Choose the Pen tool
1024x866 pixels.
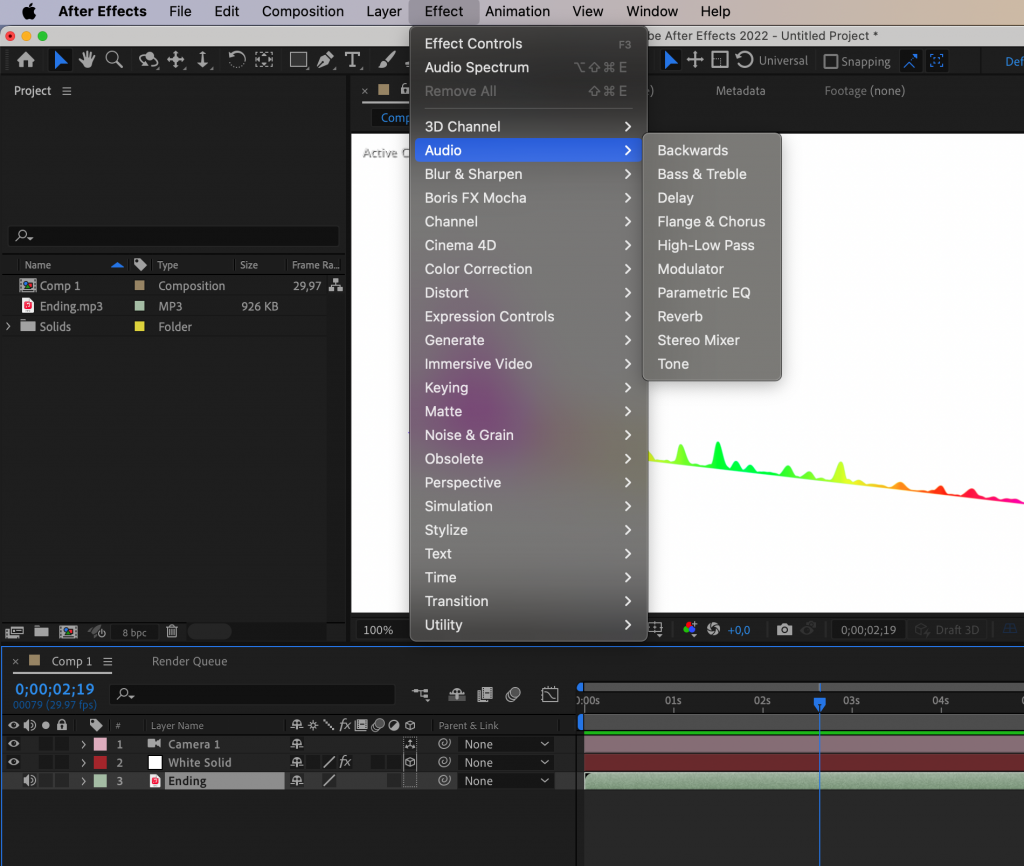pos(325,60)
